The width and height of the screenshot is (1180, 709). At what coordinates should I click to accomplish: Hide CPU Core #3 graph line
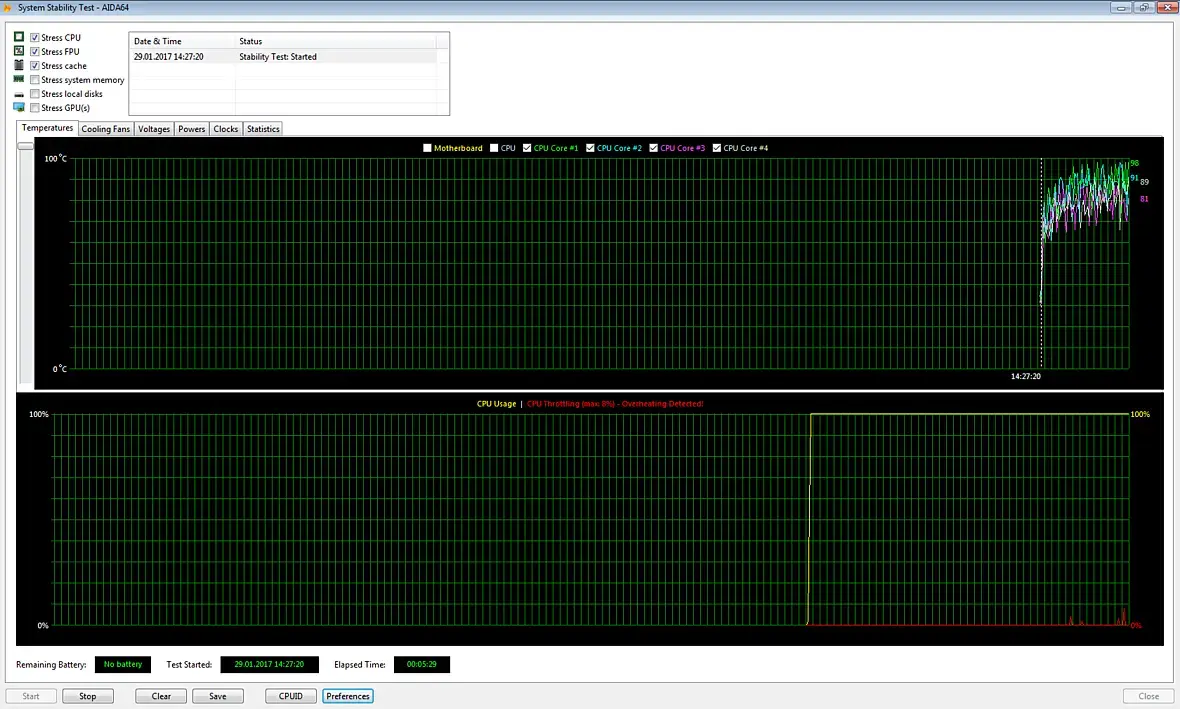(x=653, y=148)
